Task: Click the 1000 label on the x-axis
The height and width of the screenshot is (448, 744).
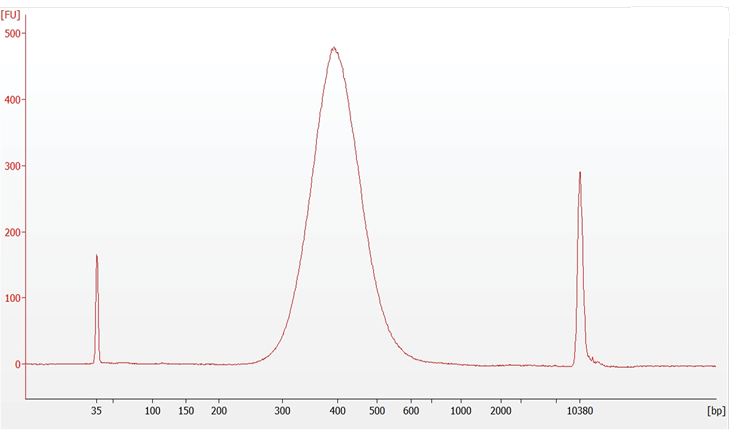Action: click(x=461, y=410)
